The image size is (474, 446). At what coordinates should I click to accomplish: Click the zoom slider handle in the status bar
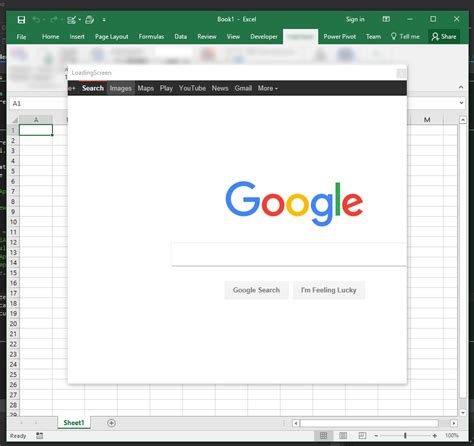point(405,436)
